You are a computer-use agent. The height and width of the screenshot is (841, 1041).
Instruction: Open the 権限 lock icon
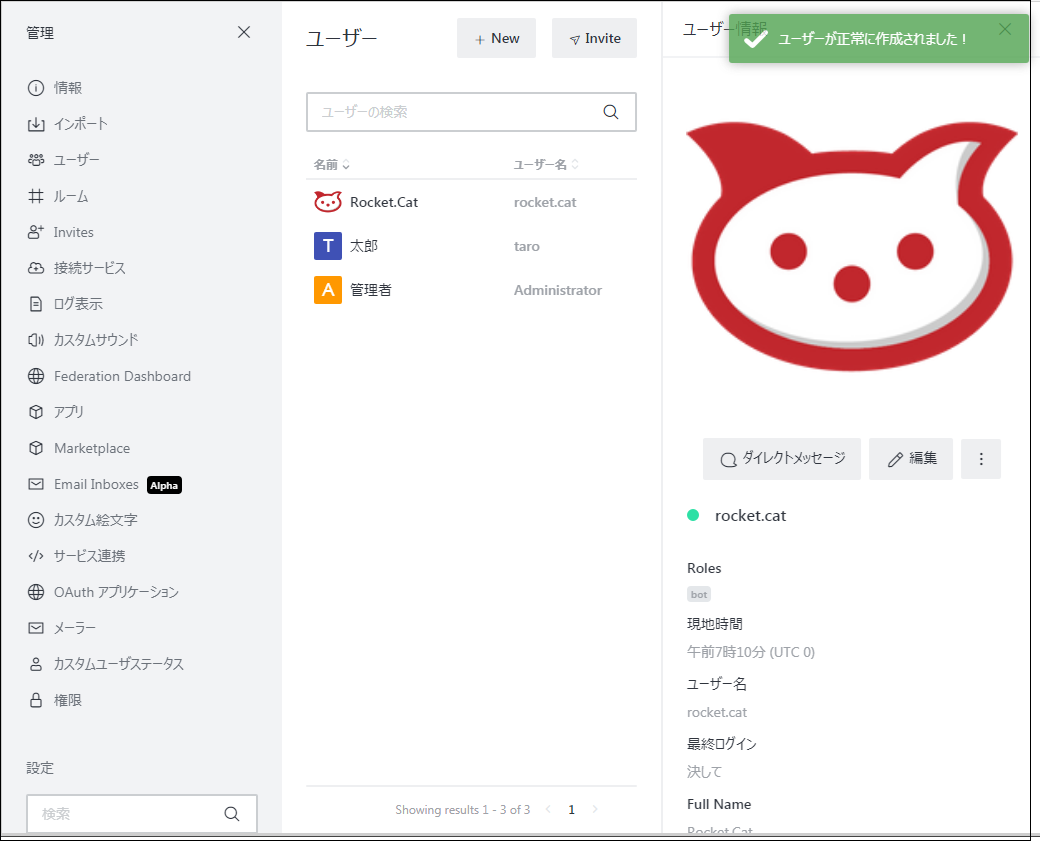pyautogui.click(x=36, y=700)
